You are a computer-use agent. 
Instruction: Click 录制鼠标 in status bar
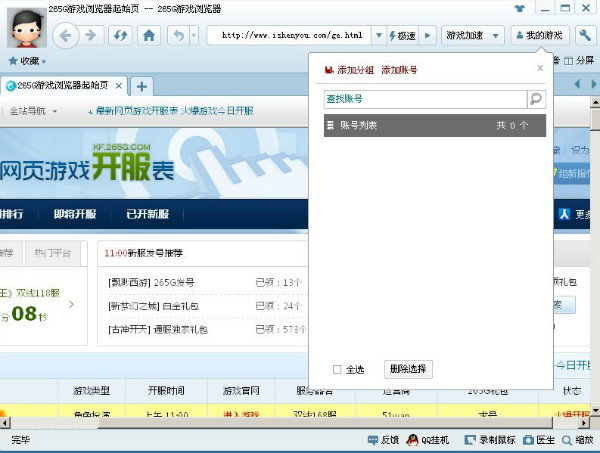[490, 440]
